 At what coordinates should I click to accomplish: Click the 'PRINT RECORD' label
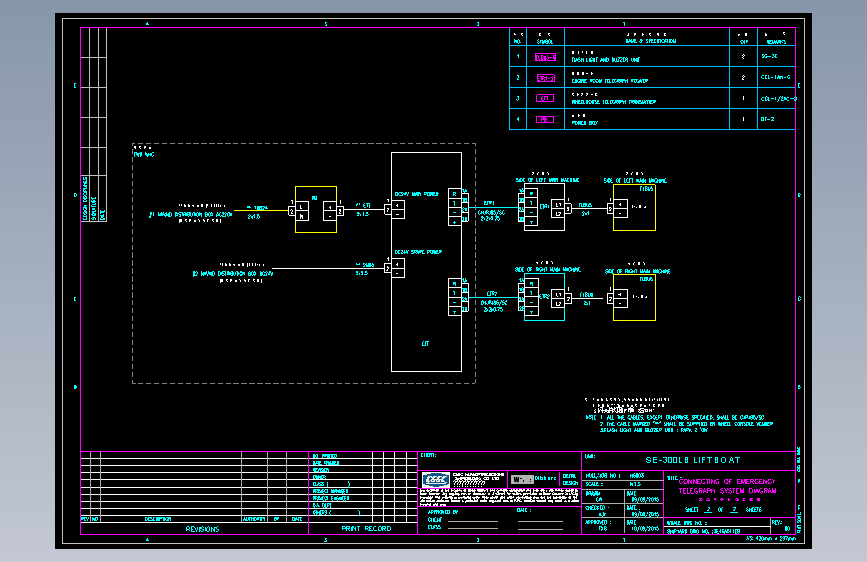click(366, 529)
